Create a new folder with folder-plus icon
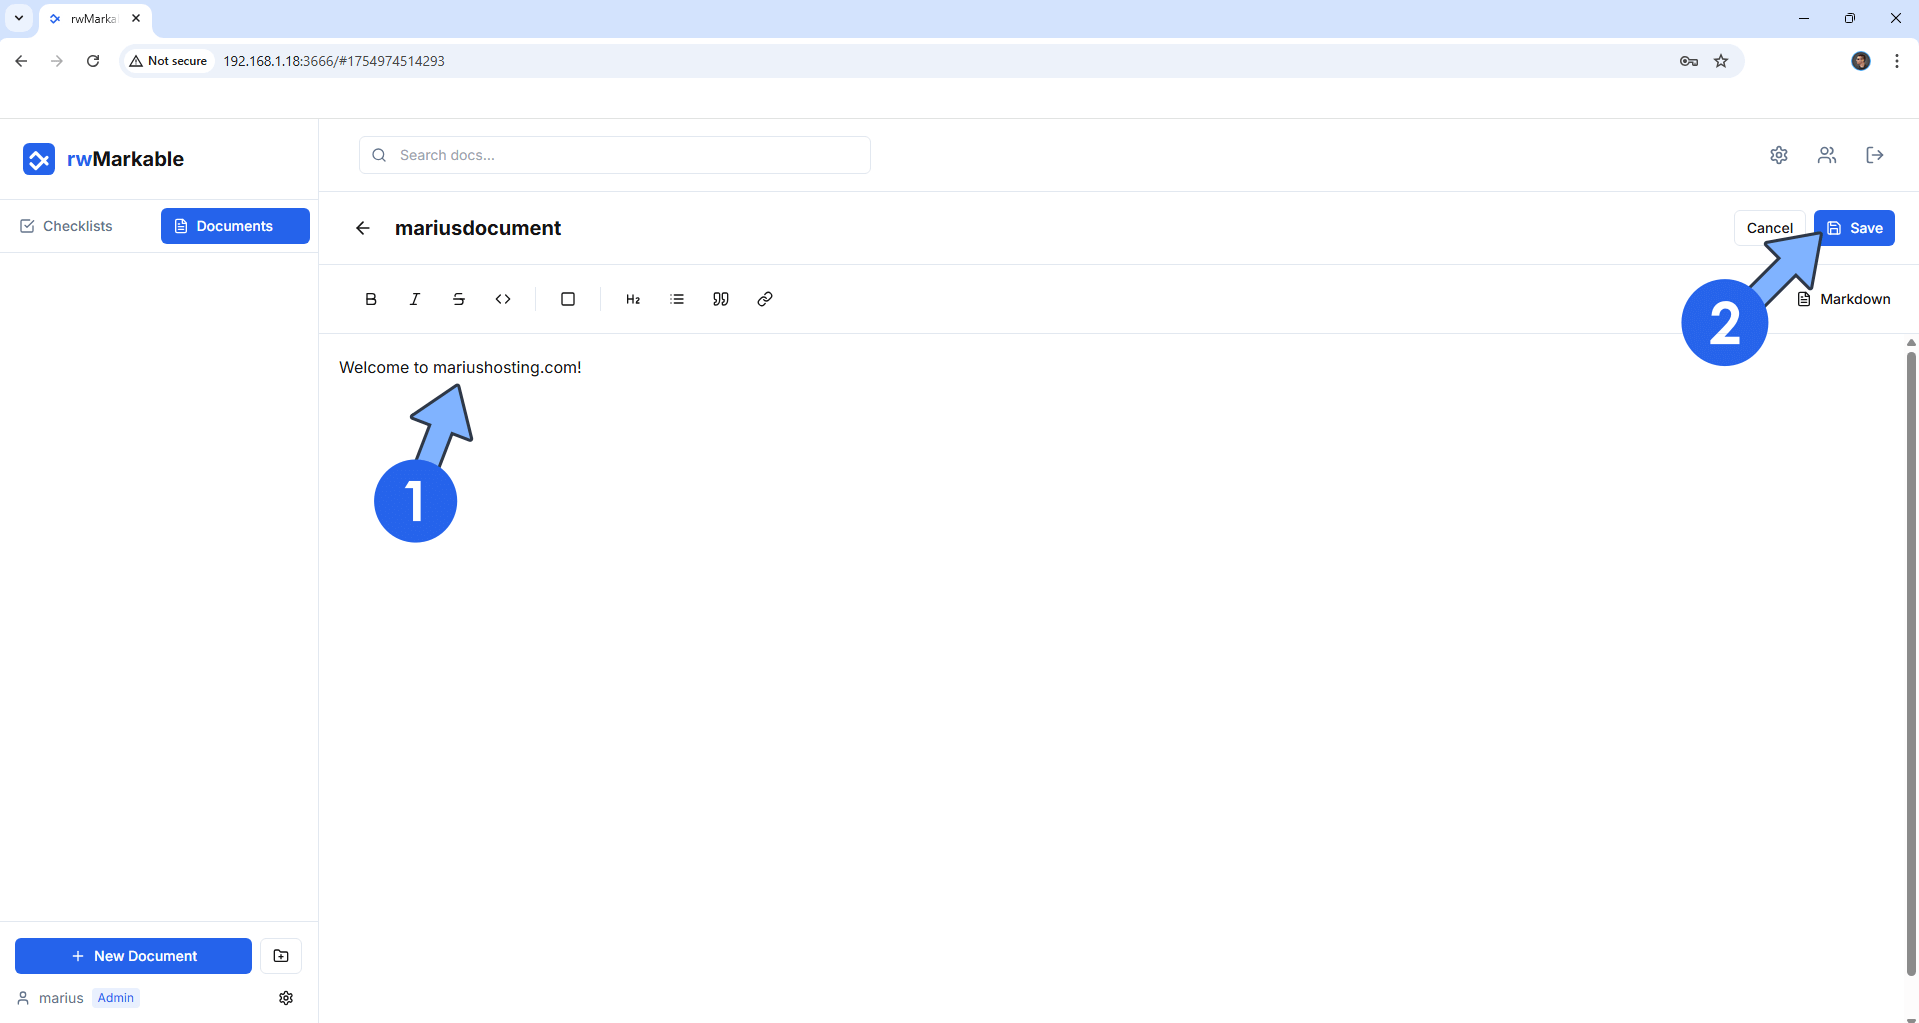Viewport: 1919px width, 1023px height. [x=281, y=956]
